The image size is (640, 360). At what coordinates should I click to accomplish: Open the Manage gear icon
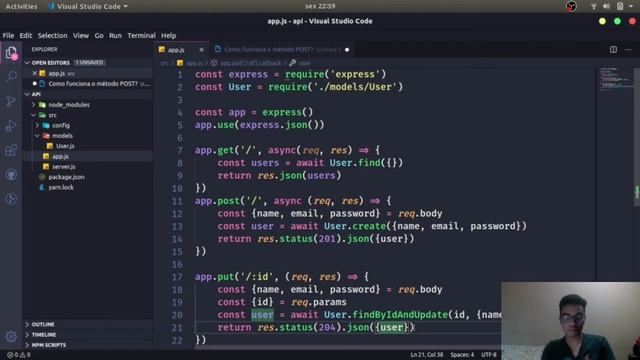(x=11, y=336)
